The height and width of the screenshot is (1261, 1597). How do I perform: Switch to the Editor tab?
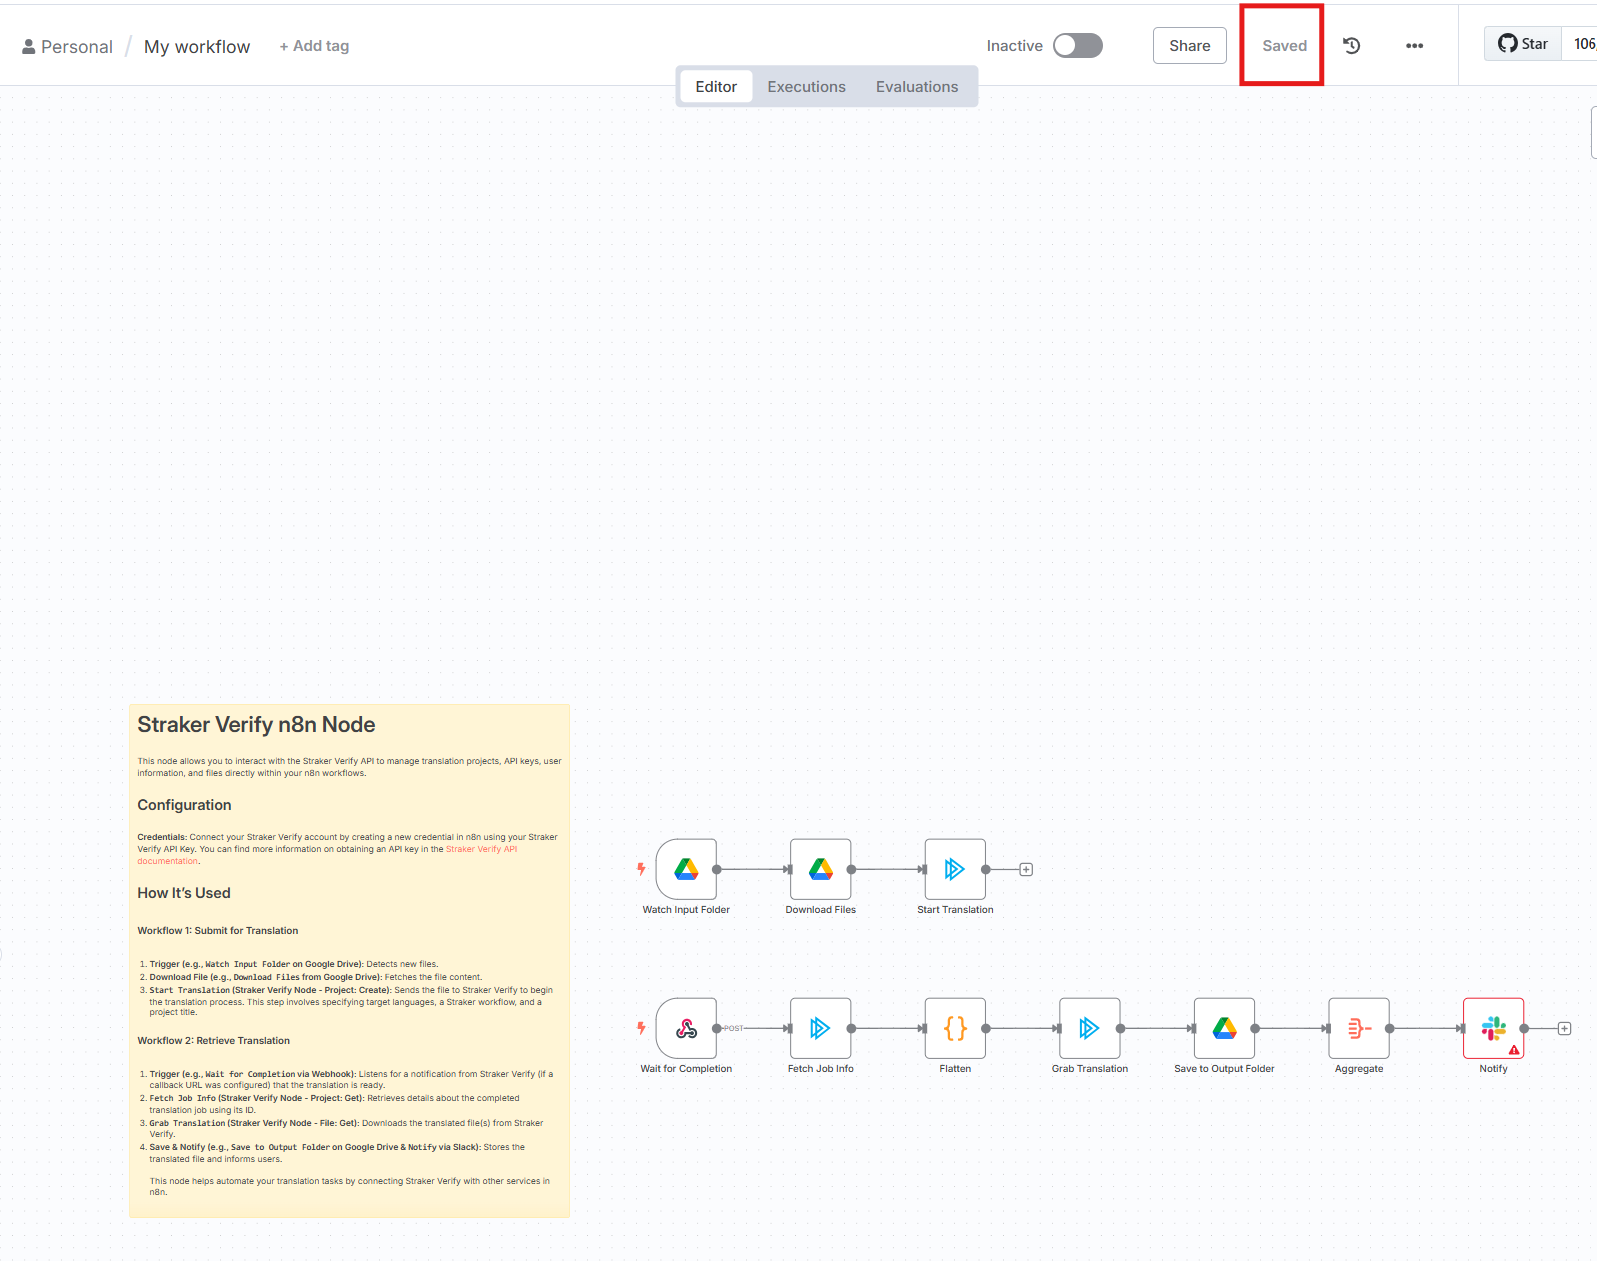[x=716, y=87]
